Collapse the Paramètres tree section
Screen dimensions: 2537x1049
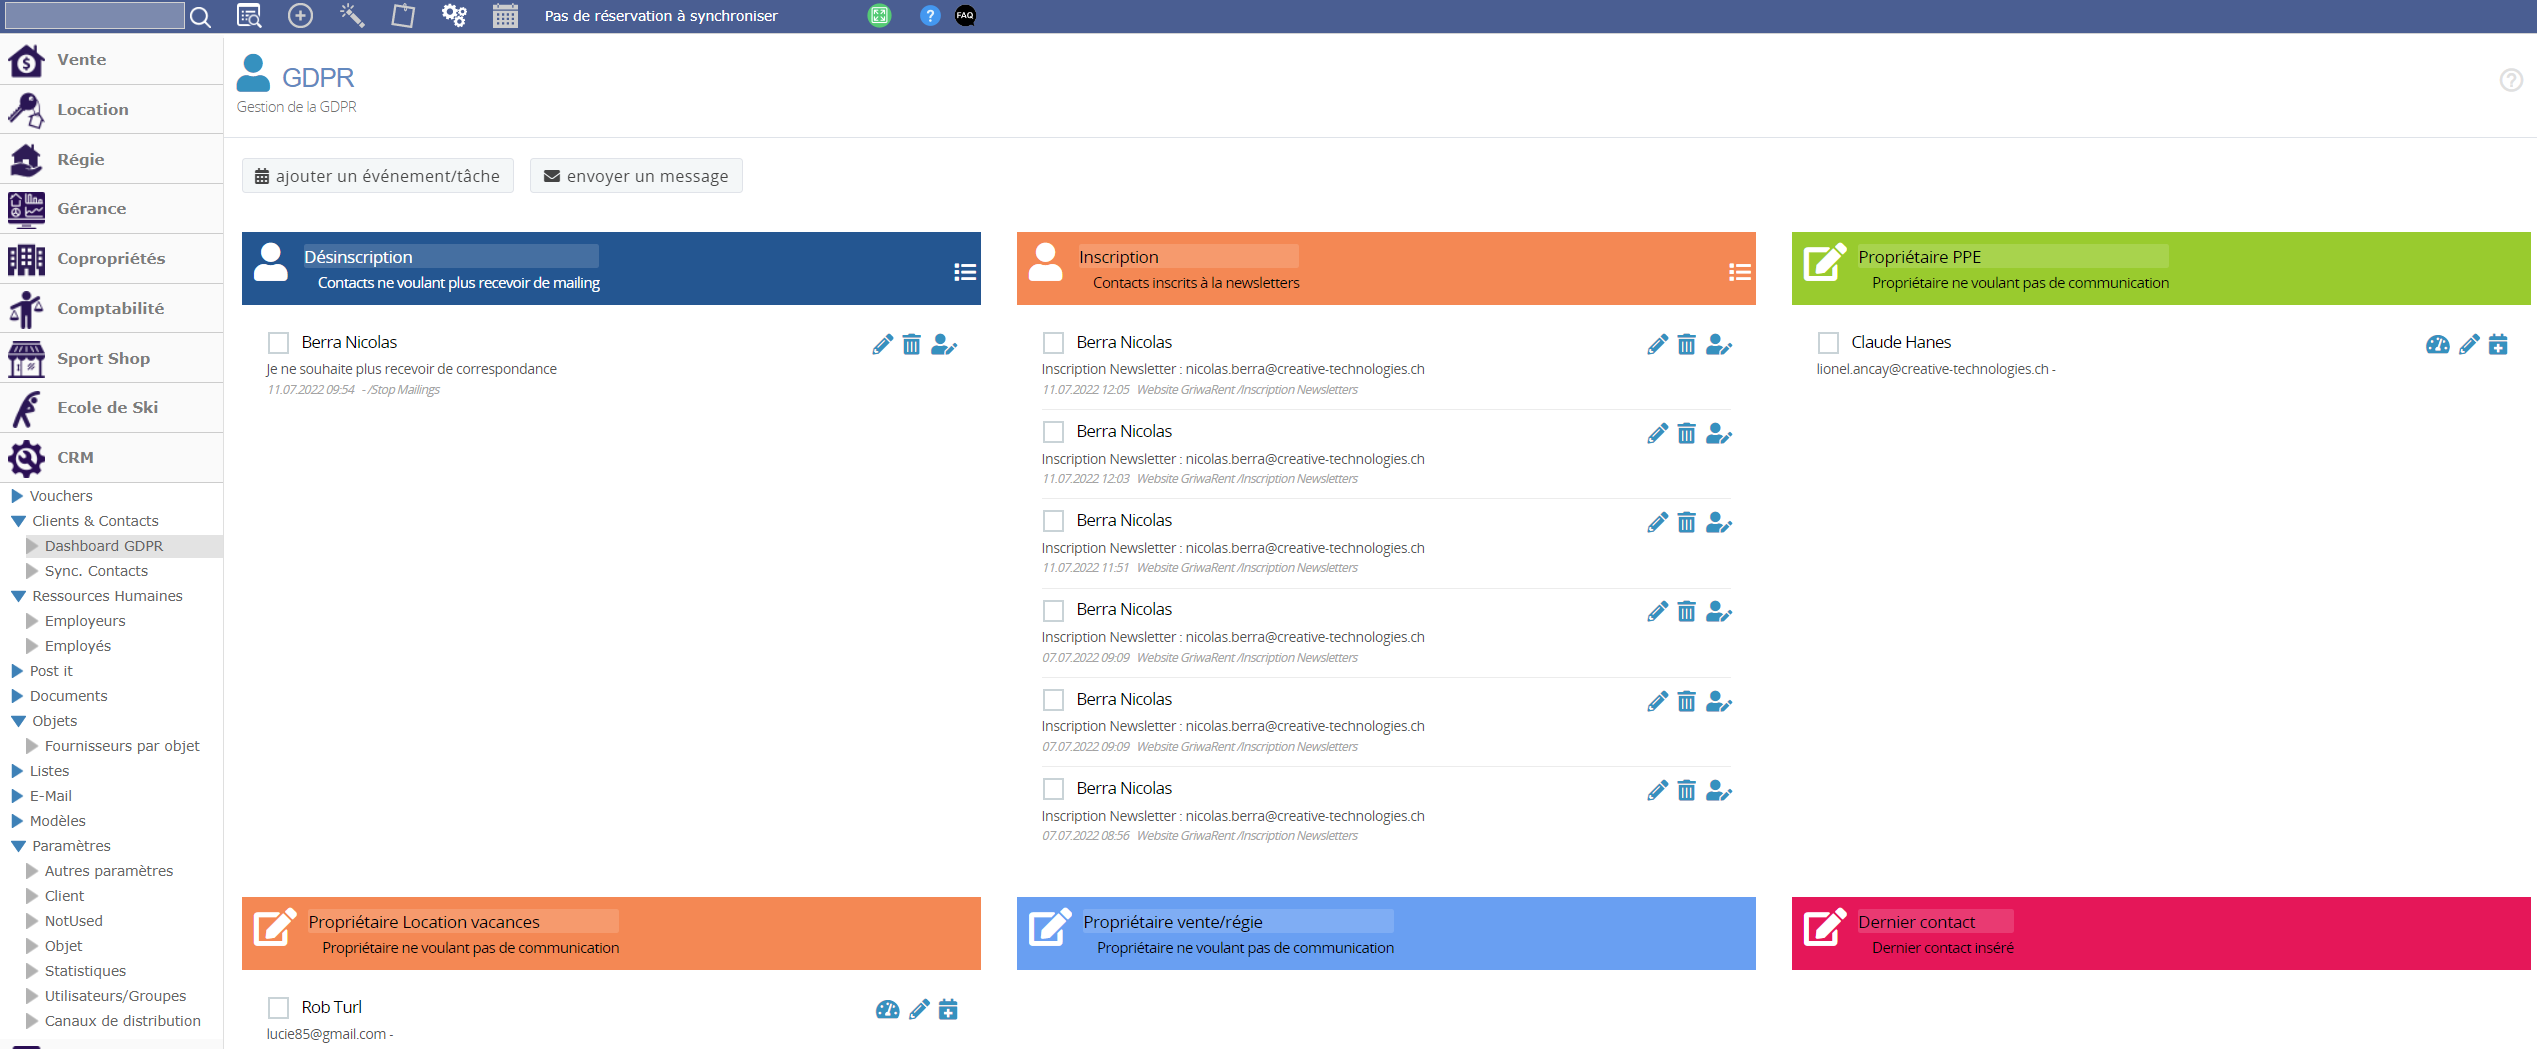pyautogui.click(x=18, y=846)
